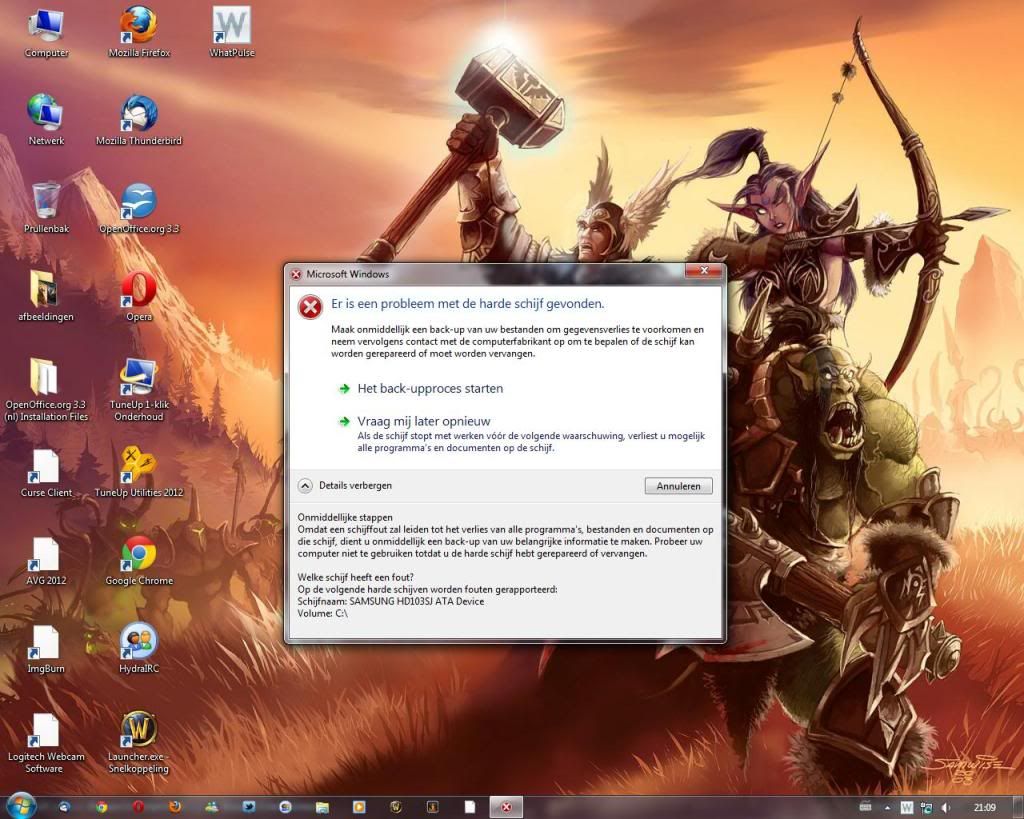The width and height of the screenshot is (1024, 819).
Task: Open the clock showing 21:09
Action: point(984,808)
